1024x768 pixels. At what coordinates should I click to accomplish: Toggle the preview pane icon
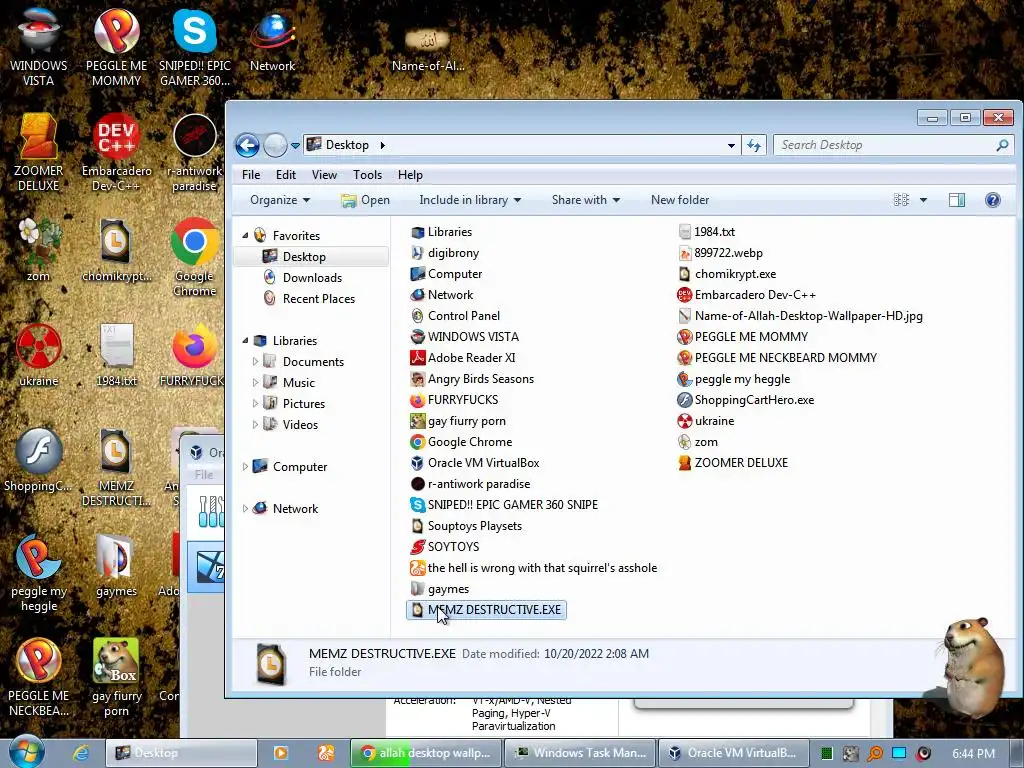pyautogui.click(x=957, y=200)
